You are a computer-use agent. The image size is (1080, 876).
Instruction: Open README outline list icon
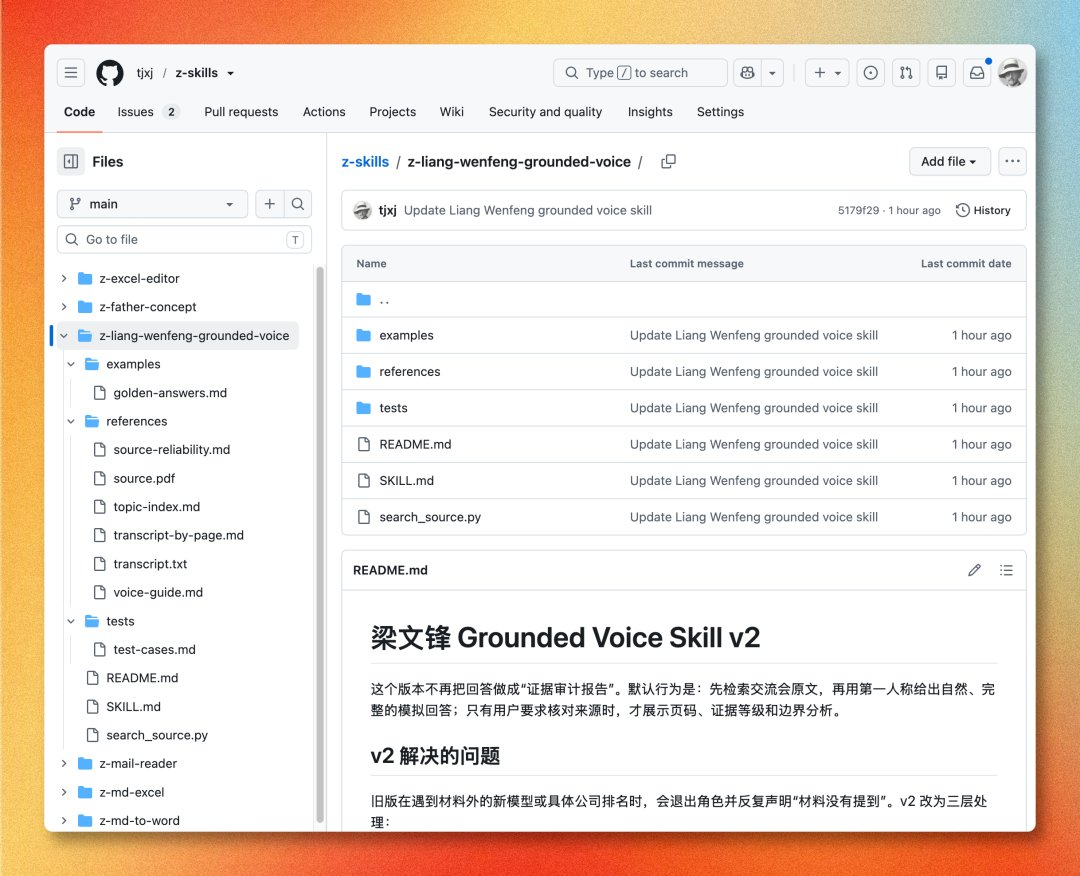1006,570
